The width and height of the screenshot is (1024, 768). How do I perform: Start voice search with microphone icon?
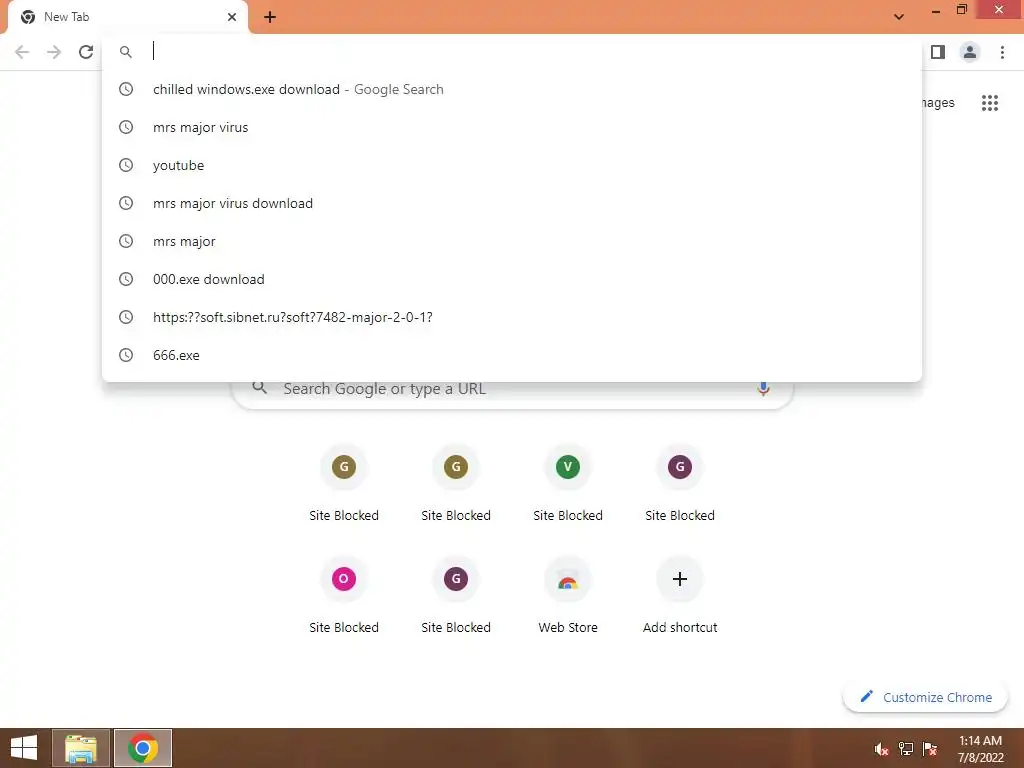tap(763, 389)
